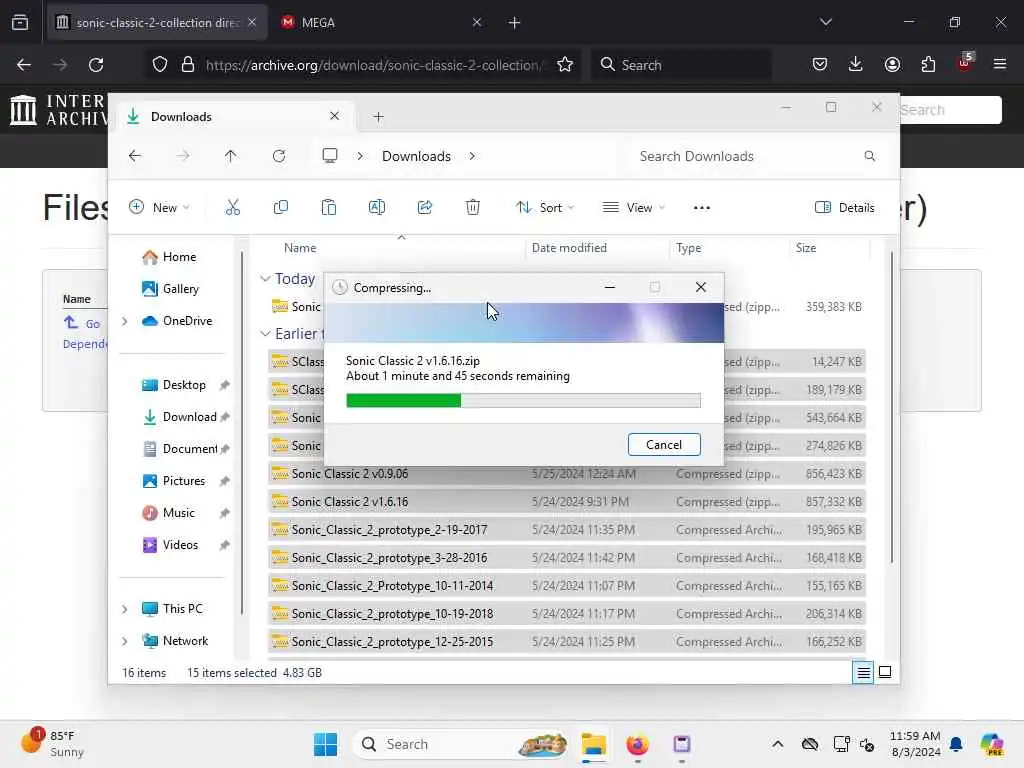Open Firefox from the taskbar
Image resolution: width=1024 pixels, height=768 pixels.
tap(637, 744)
